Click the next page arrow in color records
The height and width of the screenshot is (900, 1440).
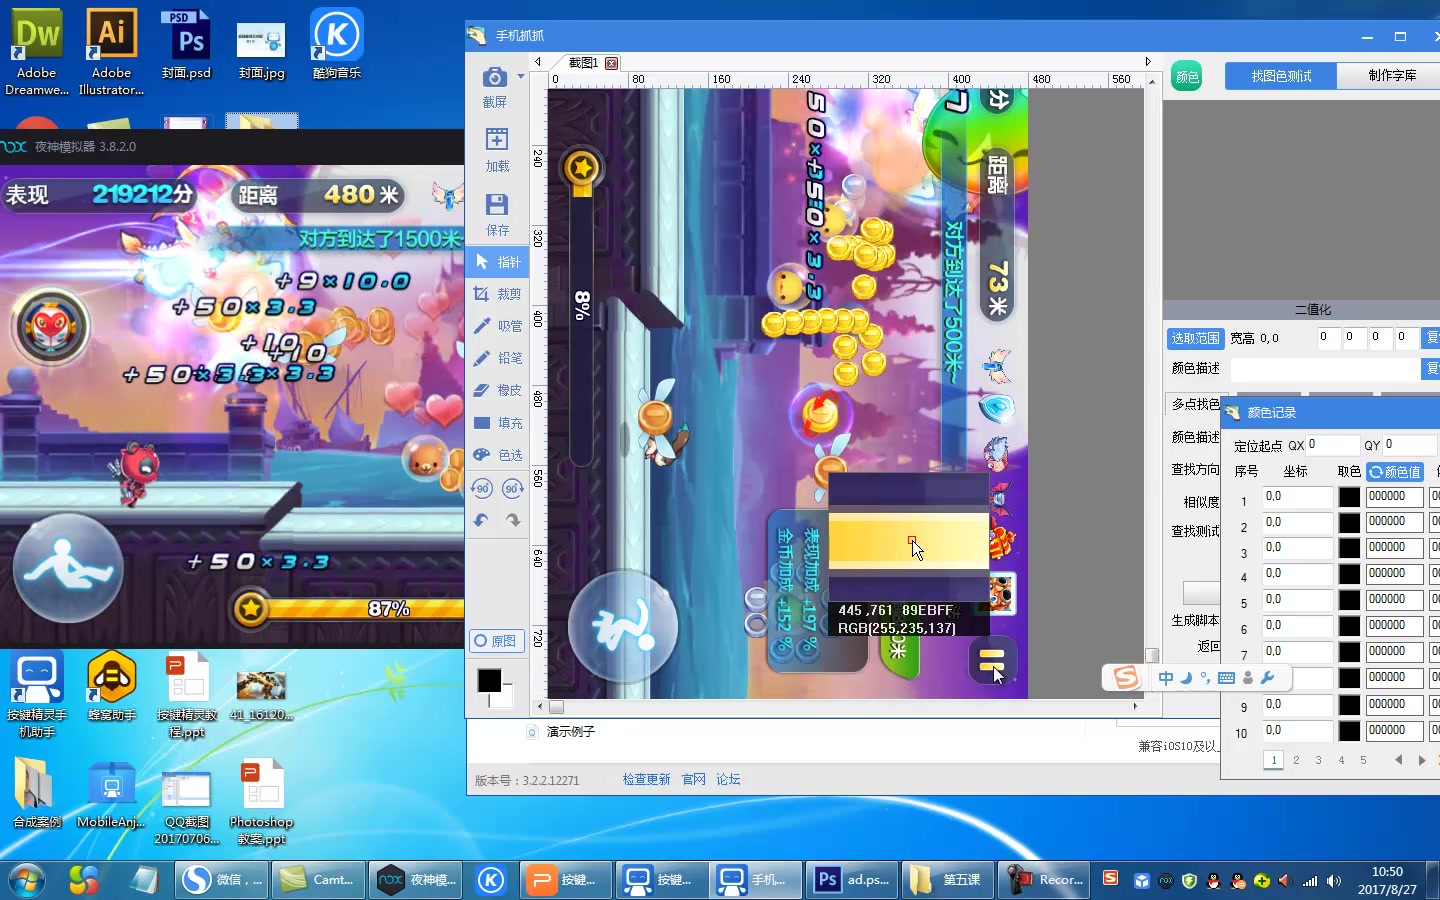[x=1422, y=761]
